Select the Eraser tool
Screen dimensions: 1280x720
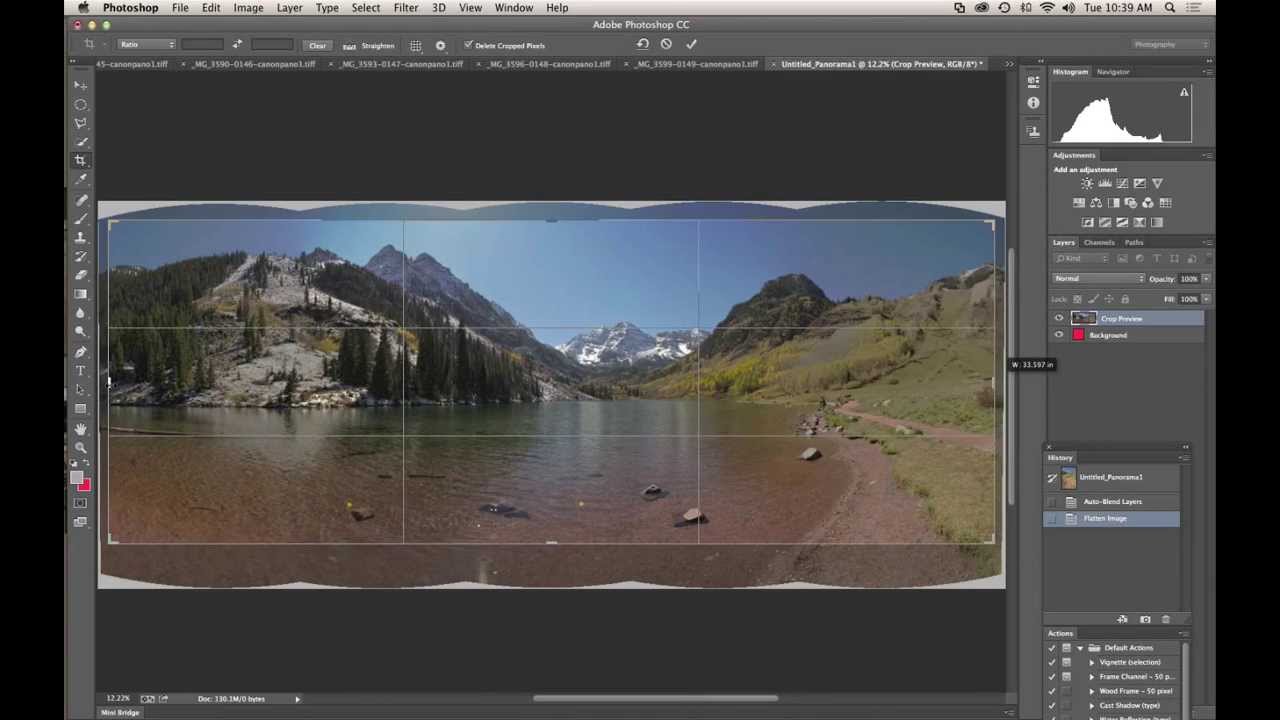(x=81, y=275)
